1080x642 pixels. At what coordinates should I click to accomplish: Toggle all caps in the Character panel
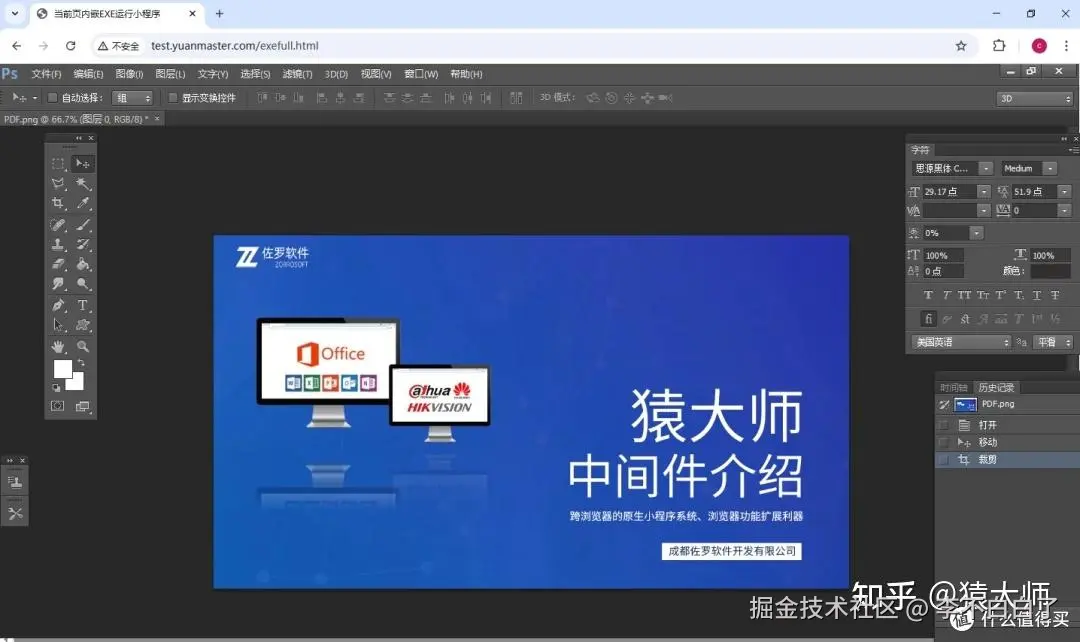coord(964,296)
